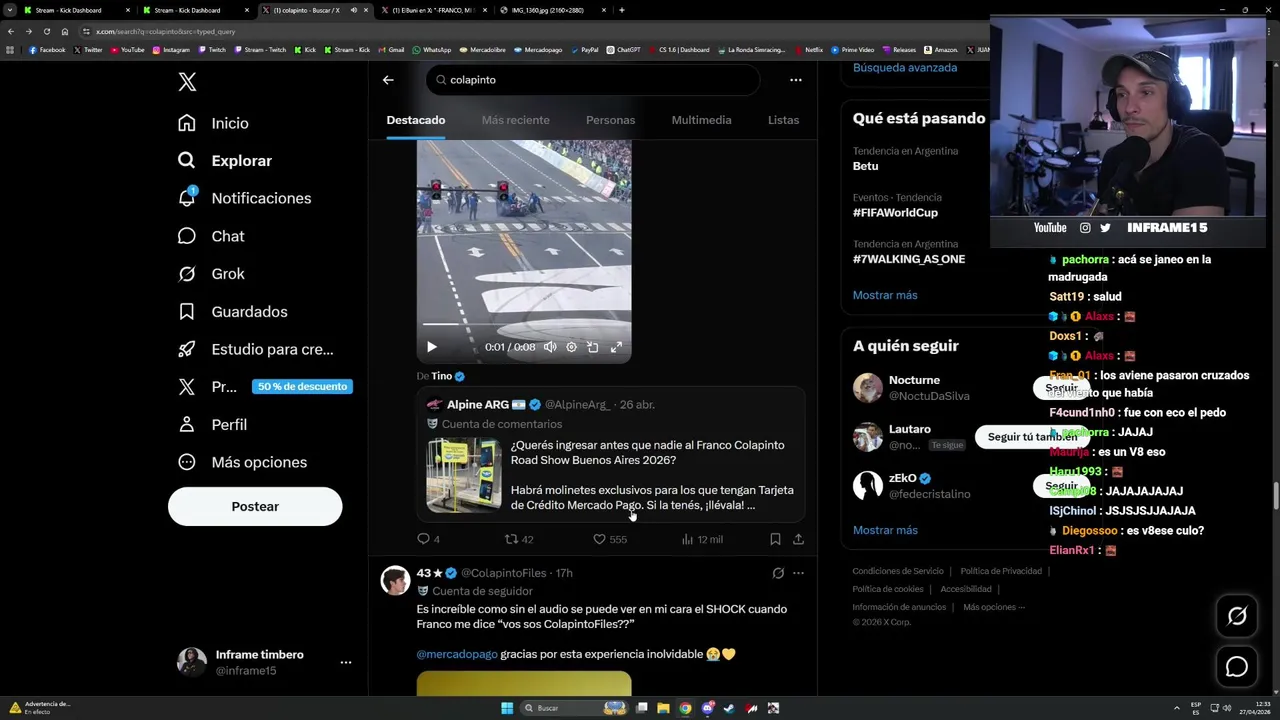Click the Postear button
This screenshot has height=720, width=1280.
(255, 506)
